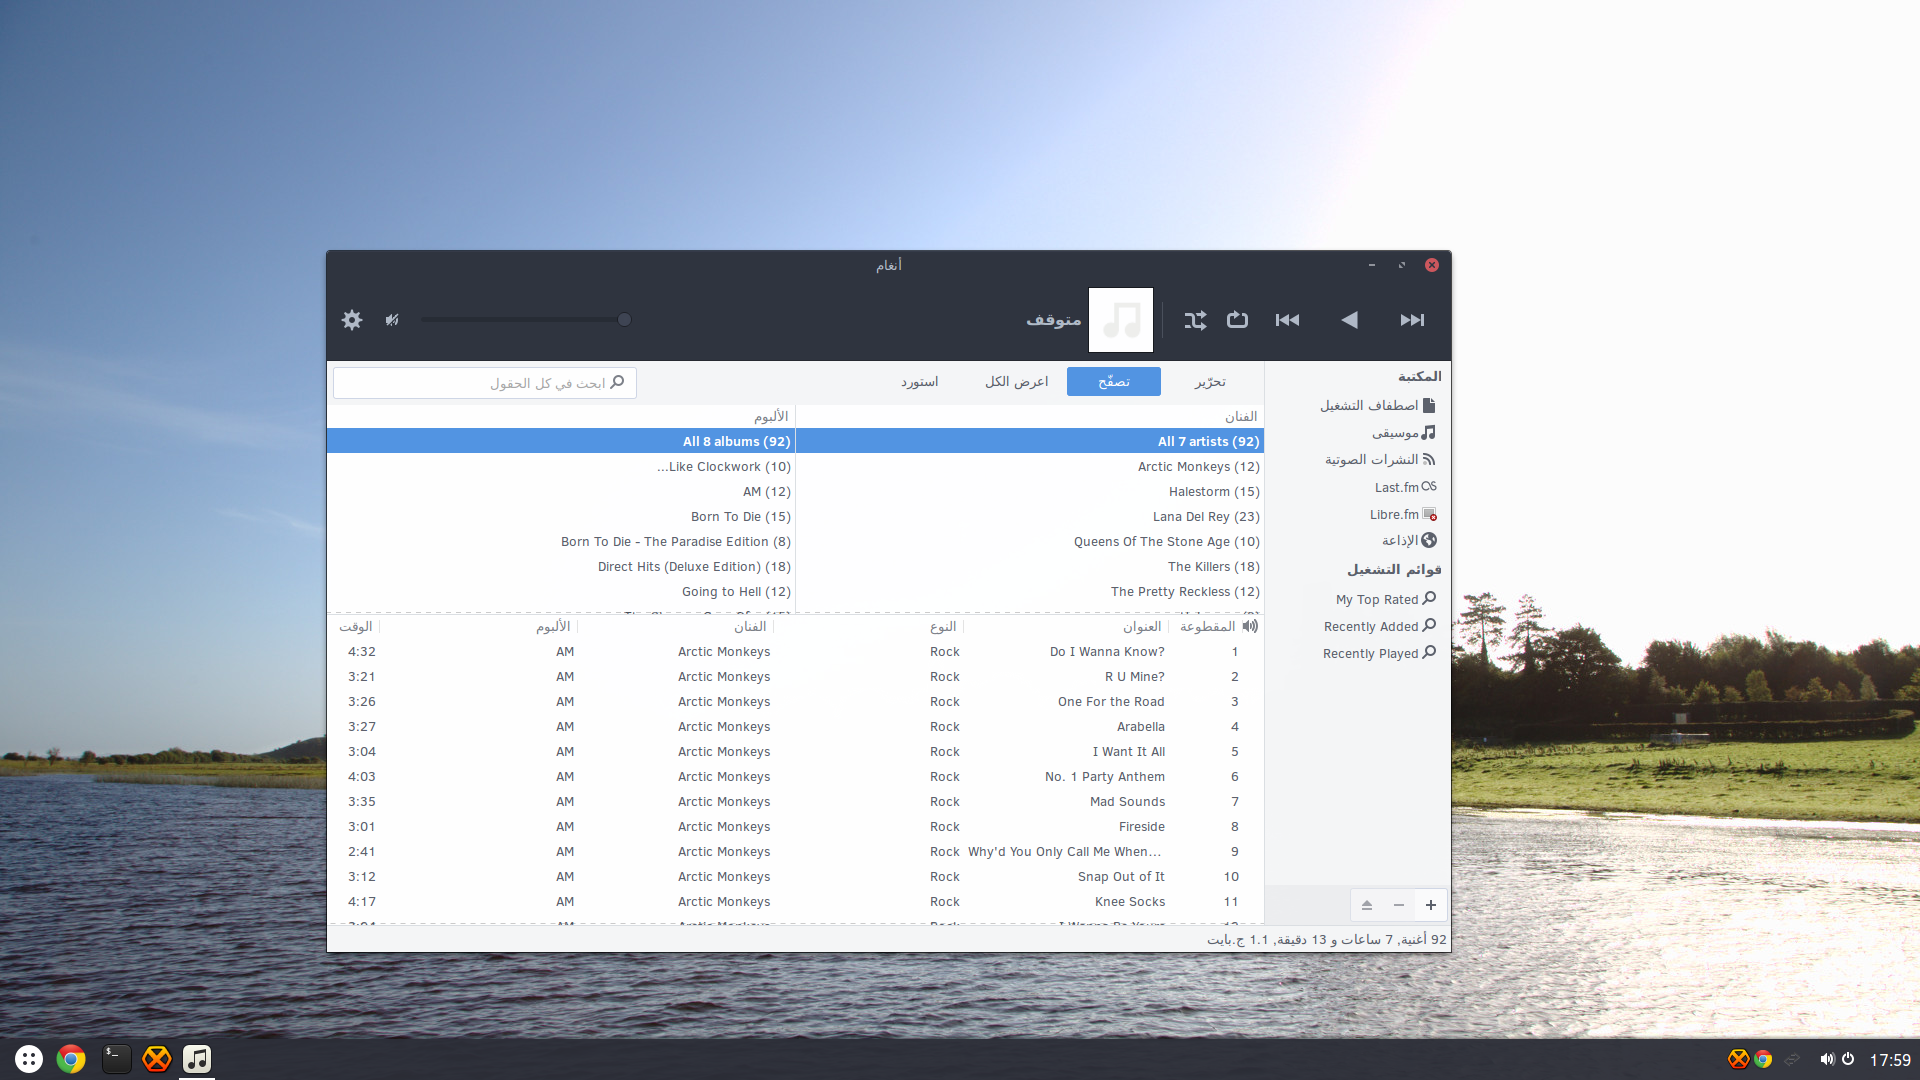
Task: Toggle the volume mute icon
Action: click(392, 320)
